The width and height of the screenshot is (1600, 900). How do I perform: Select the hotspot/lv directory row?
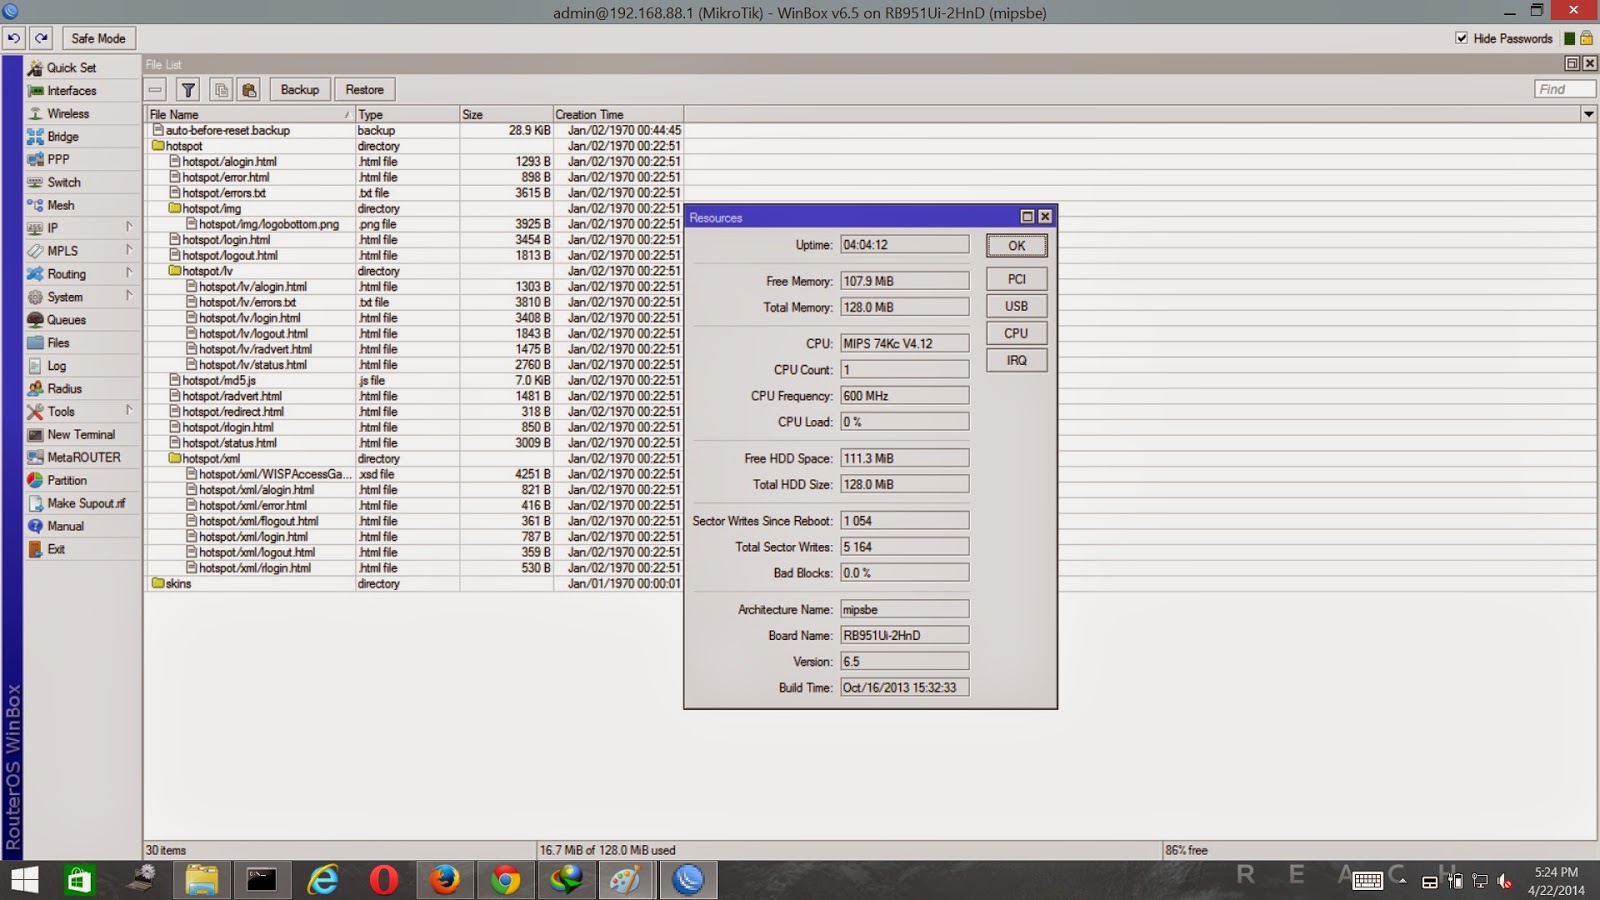(x=415, y=271)
